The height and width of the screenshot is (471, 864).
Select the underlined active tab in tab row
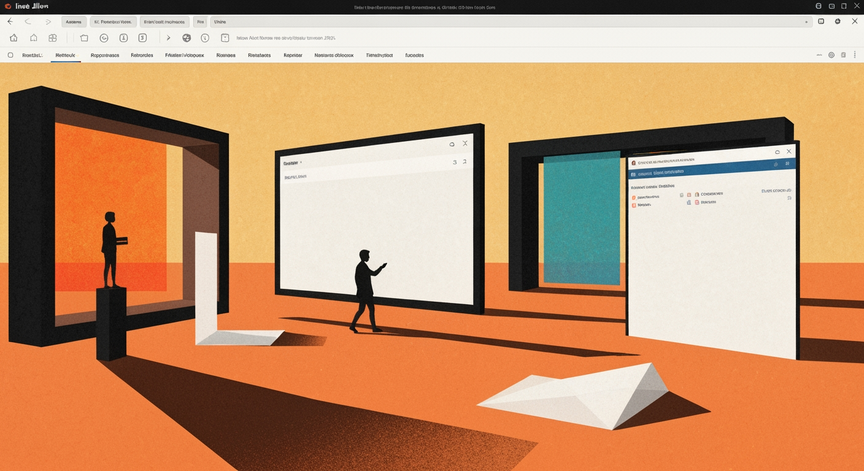66,56
